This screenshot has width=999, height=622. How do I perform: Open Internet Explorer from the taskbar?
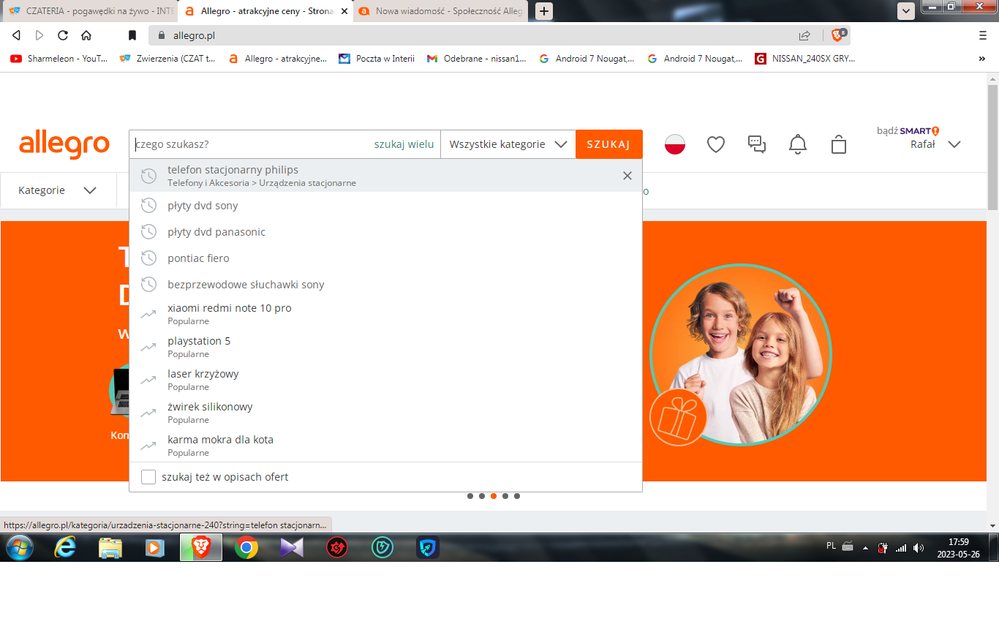65,547
